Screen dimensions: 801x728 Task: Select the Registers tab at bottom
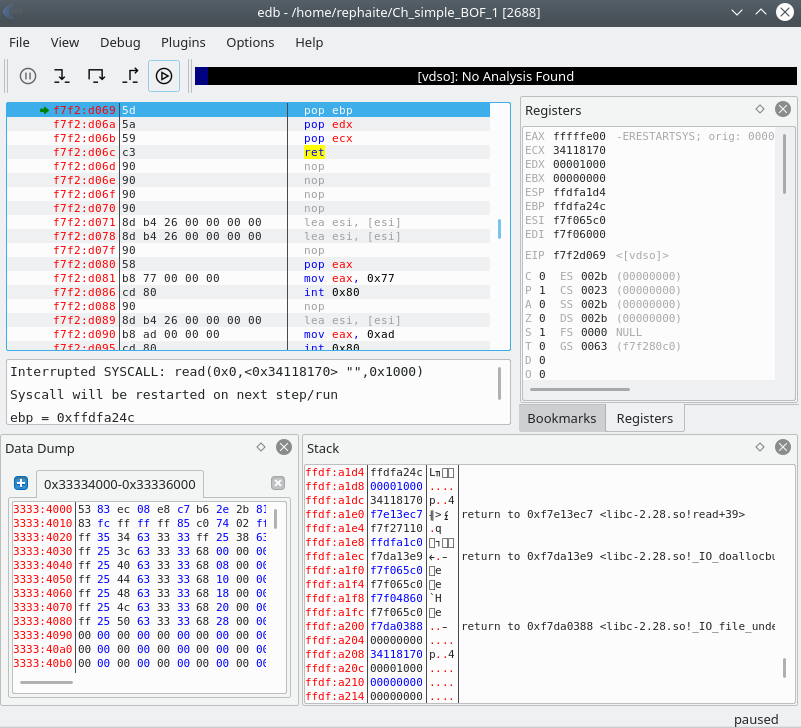644,418
